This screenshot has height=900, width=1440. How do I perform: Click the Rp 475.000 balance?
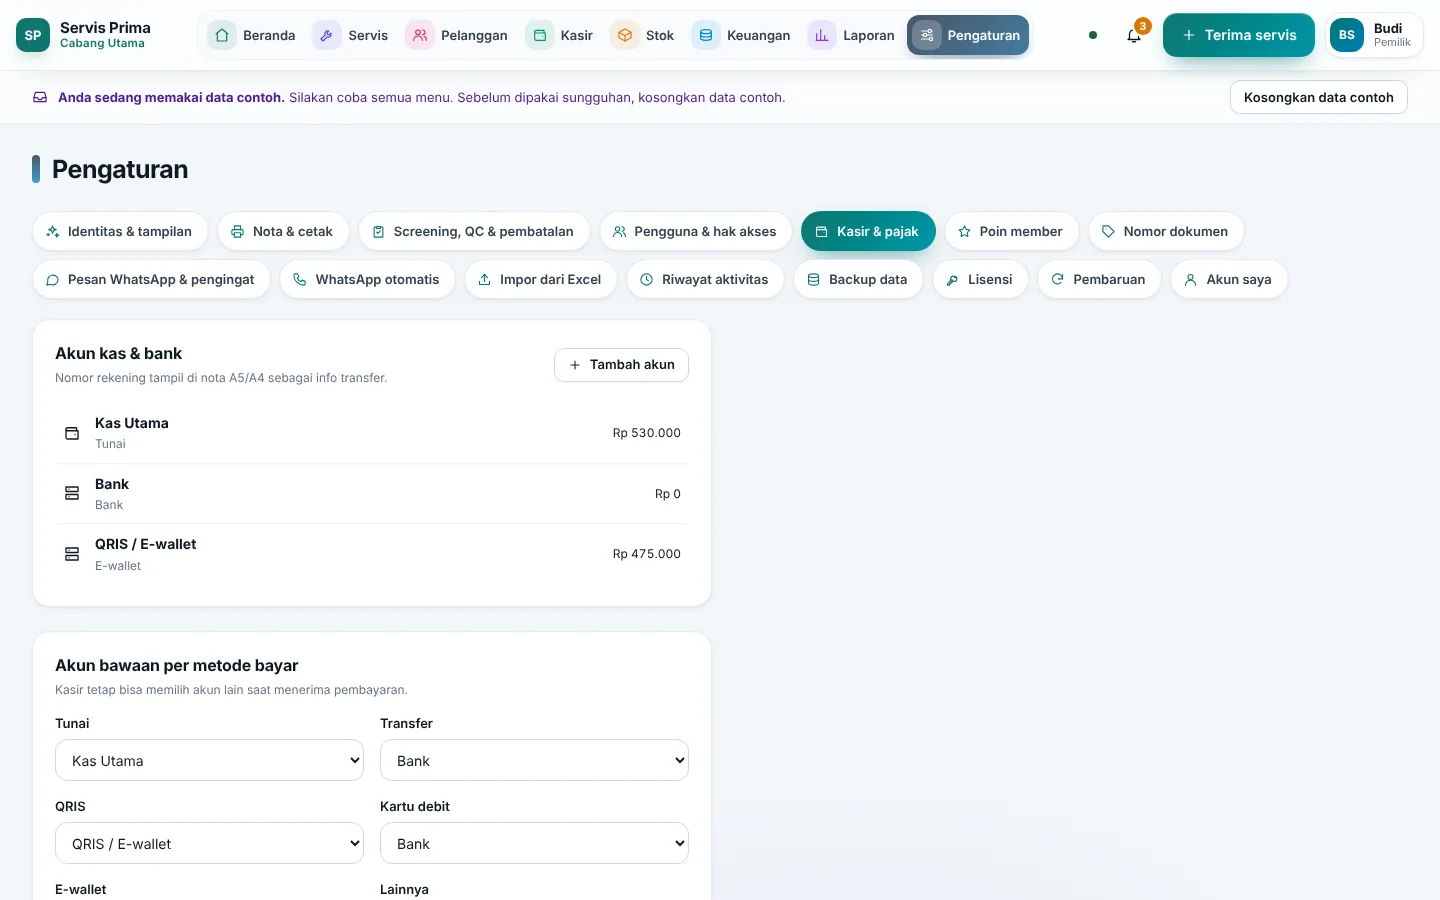pyautogui.click(x=647, y=554)
